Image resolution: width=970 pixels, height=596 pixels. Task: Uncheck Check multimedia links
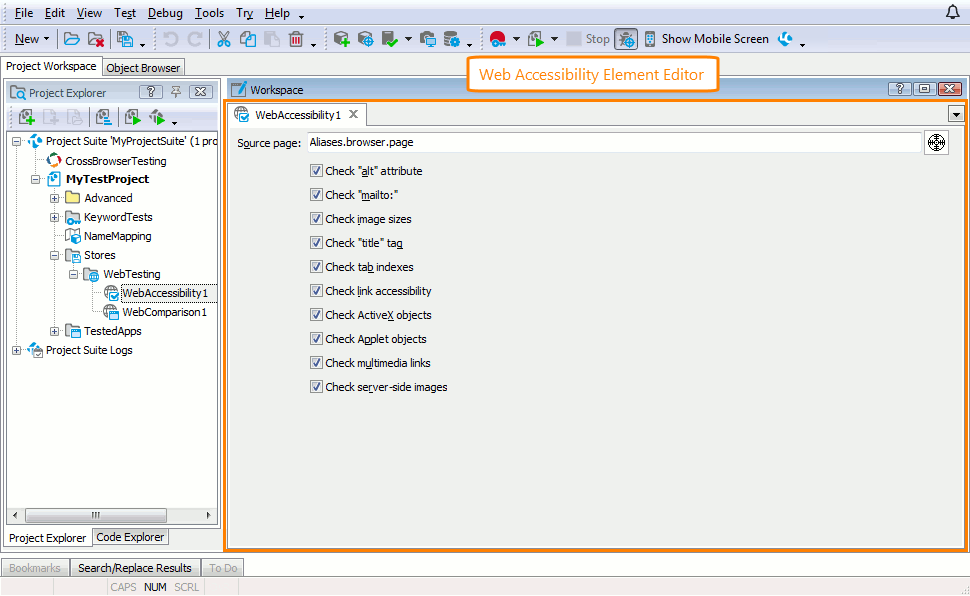point(316,363)
